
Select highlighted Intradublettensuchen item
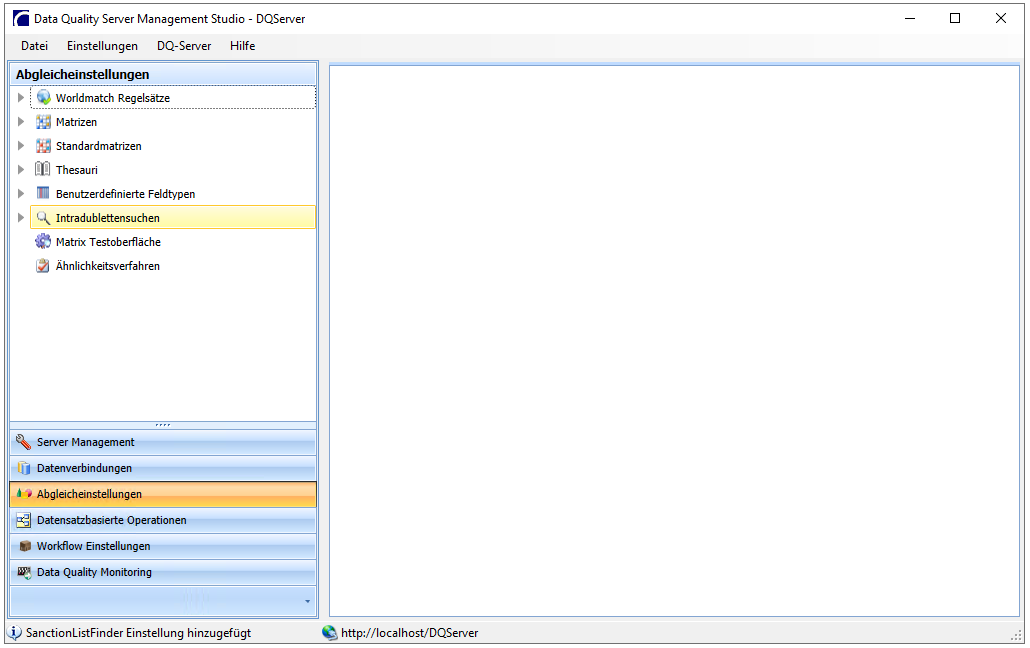173,218
